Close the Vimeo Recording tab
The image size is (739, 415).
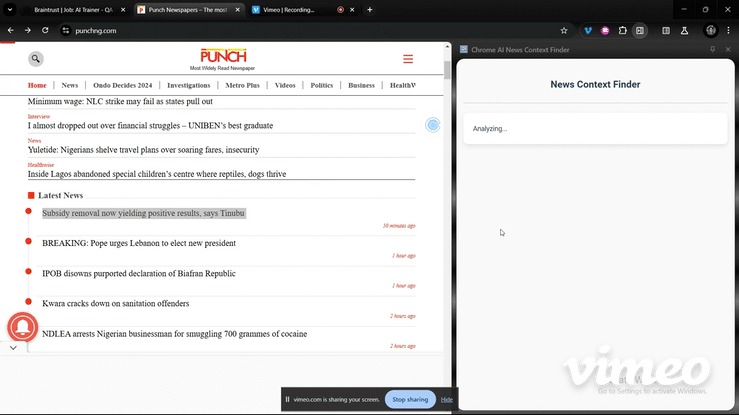pyautogui.click(x=352, y=9)
